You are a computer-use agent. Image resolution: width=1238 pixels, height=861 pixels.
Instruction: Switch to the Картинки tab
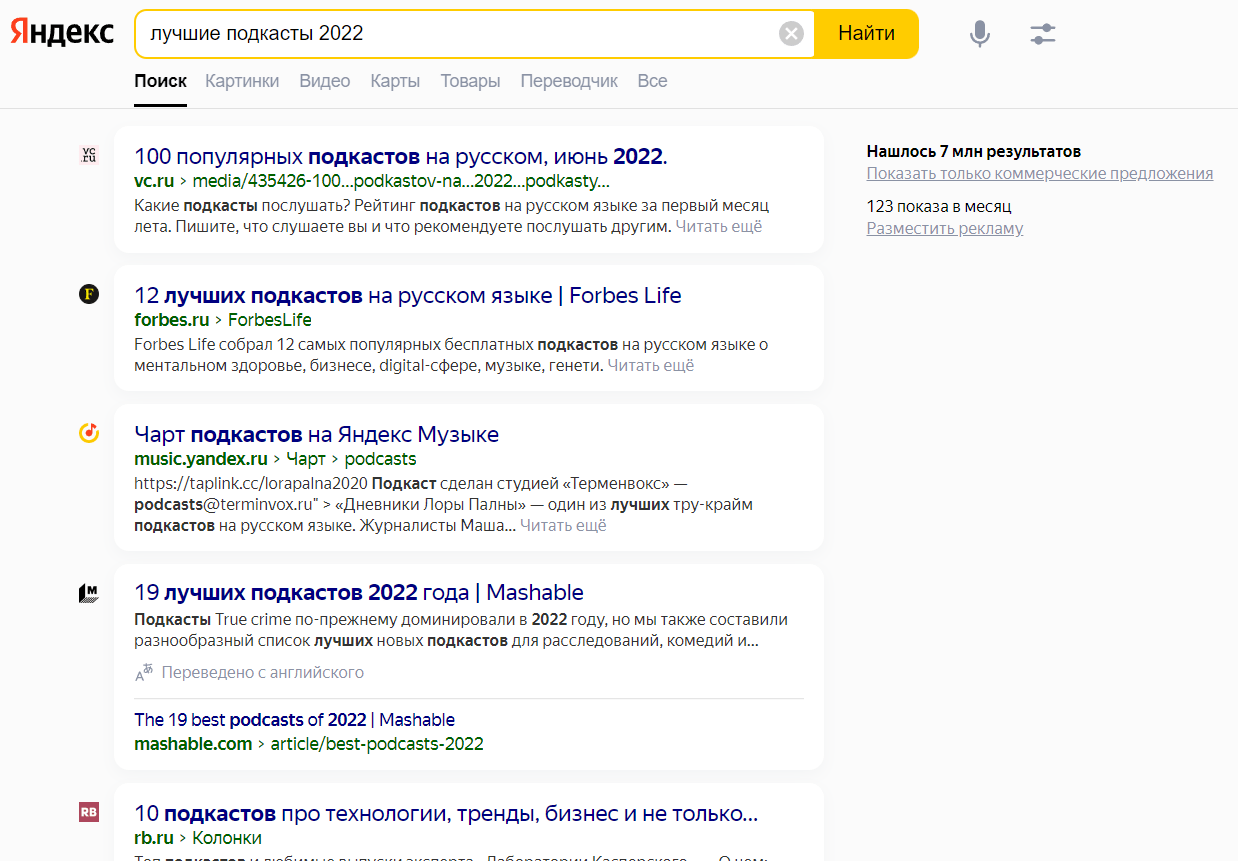pyautogui.click(x=242, y=81)
